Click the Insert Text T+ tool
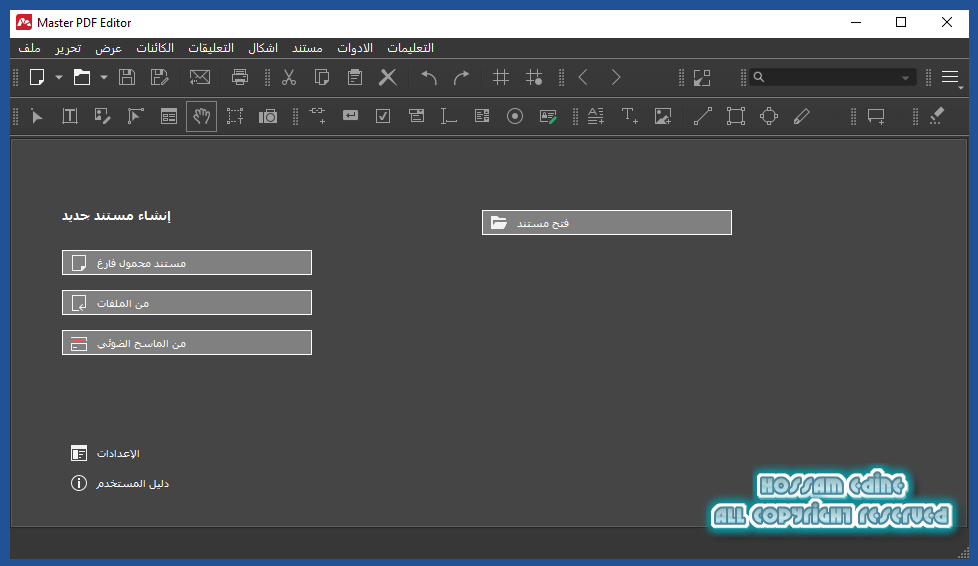The image size is (978, 566). [629, 116]
